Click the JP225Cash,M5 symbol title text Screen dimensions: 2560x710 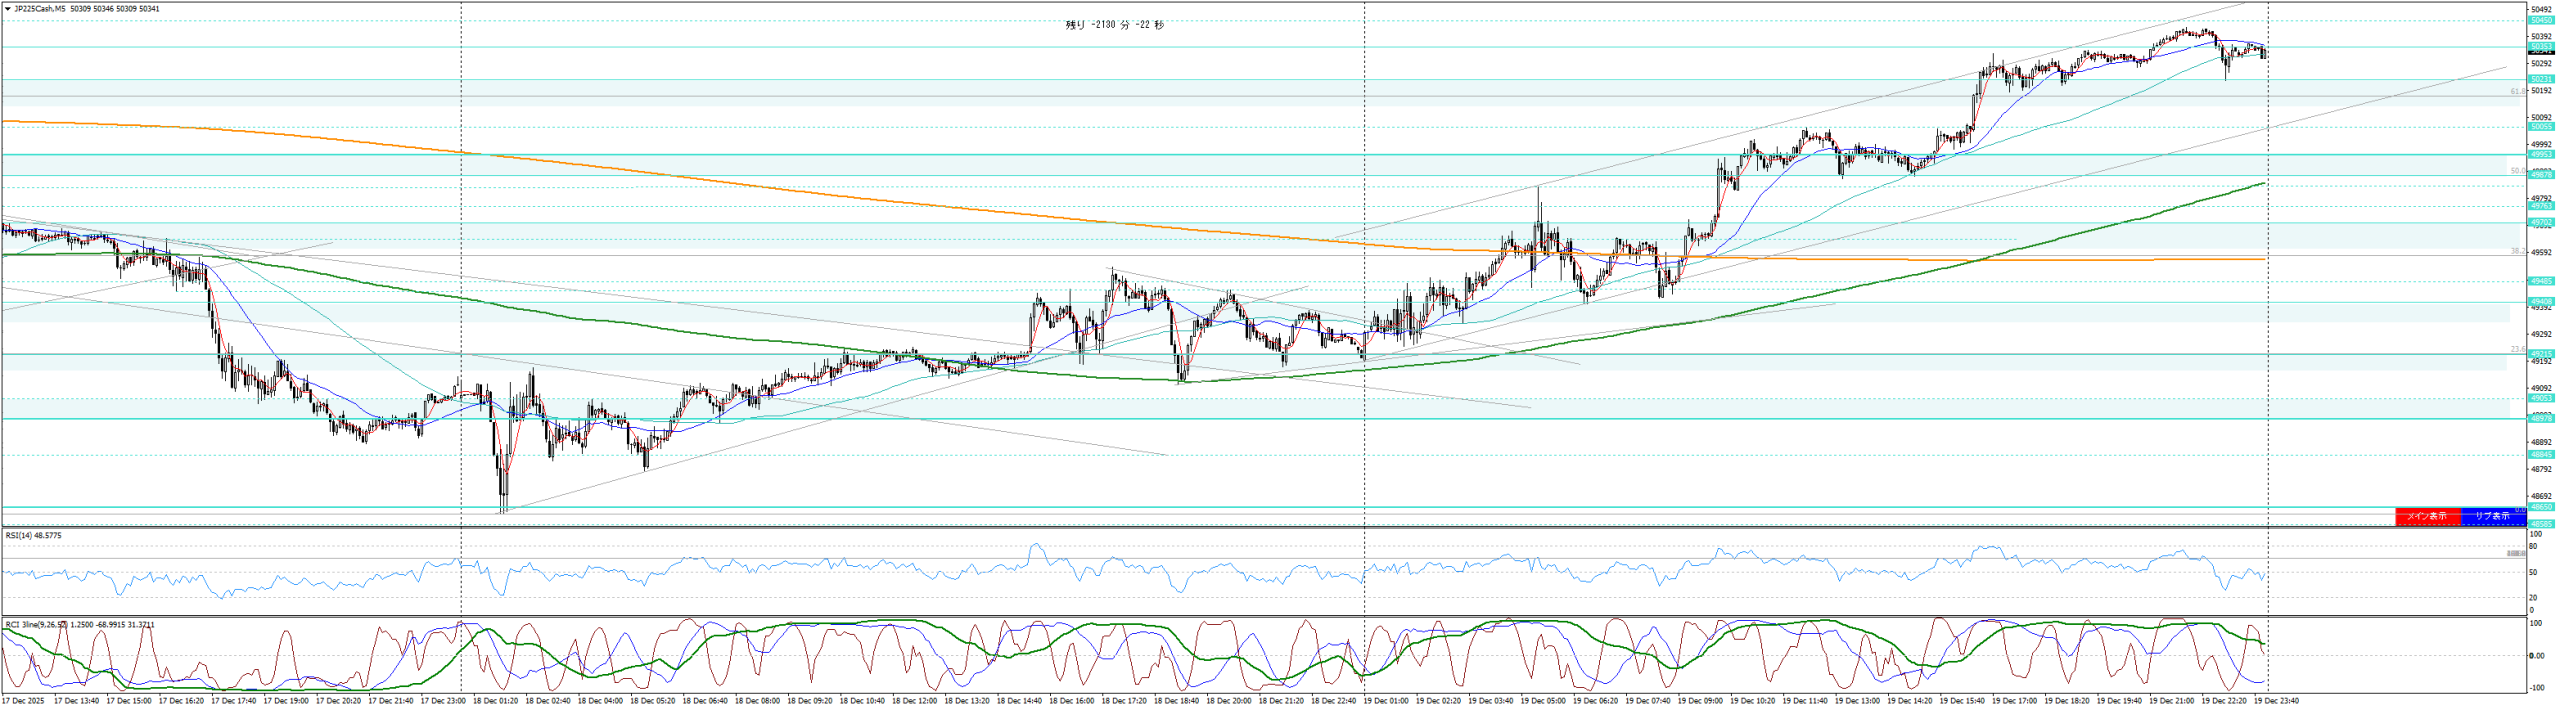40,9
